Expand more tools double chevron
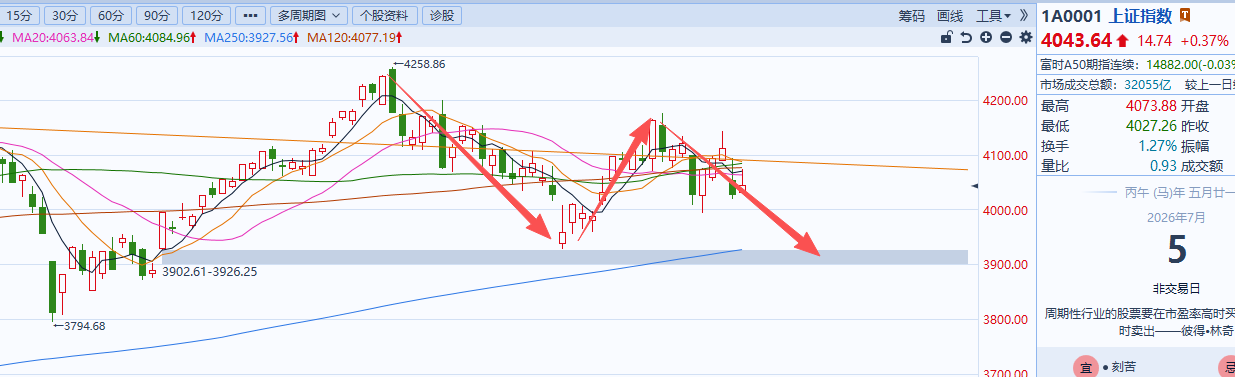This screenshot has width=1235, height=377. point(1023,16)
